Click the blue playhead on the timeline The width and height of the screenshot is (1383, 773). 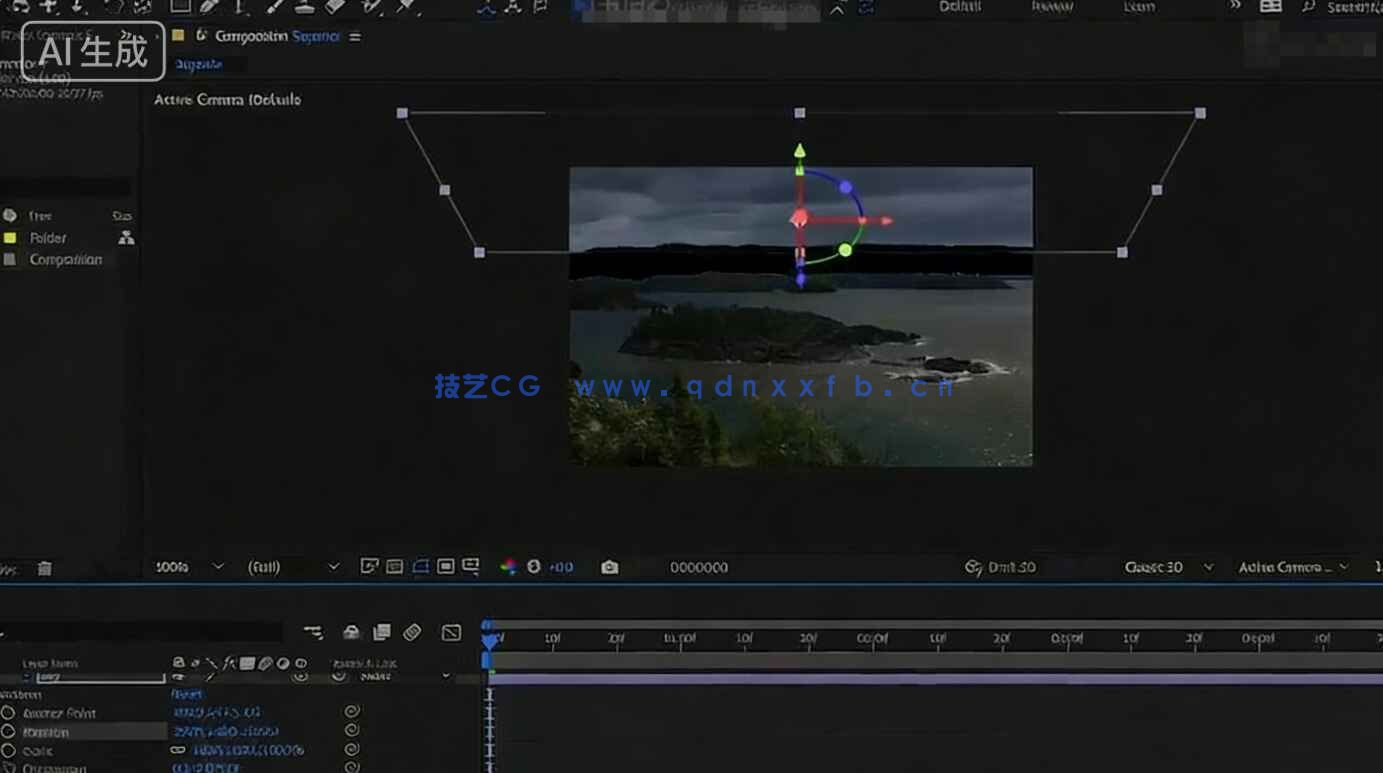489,638
